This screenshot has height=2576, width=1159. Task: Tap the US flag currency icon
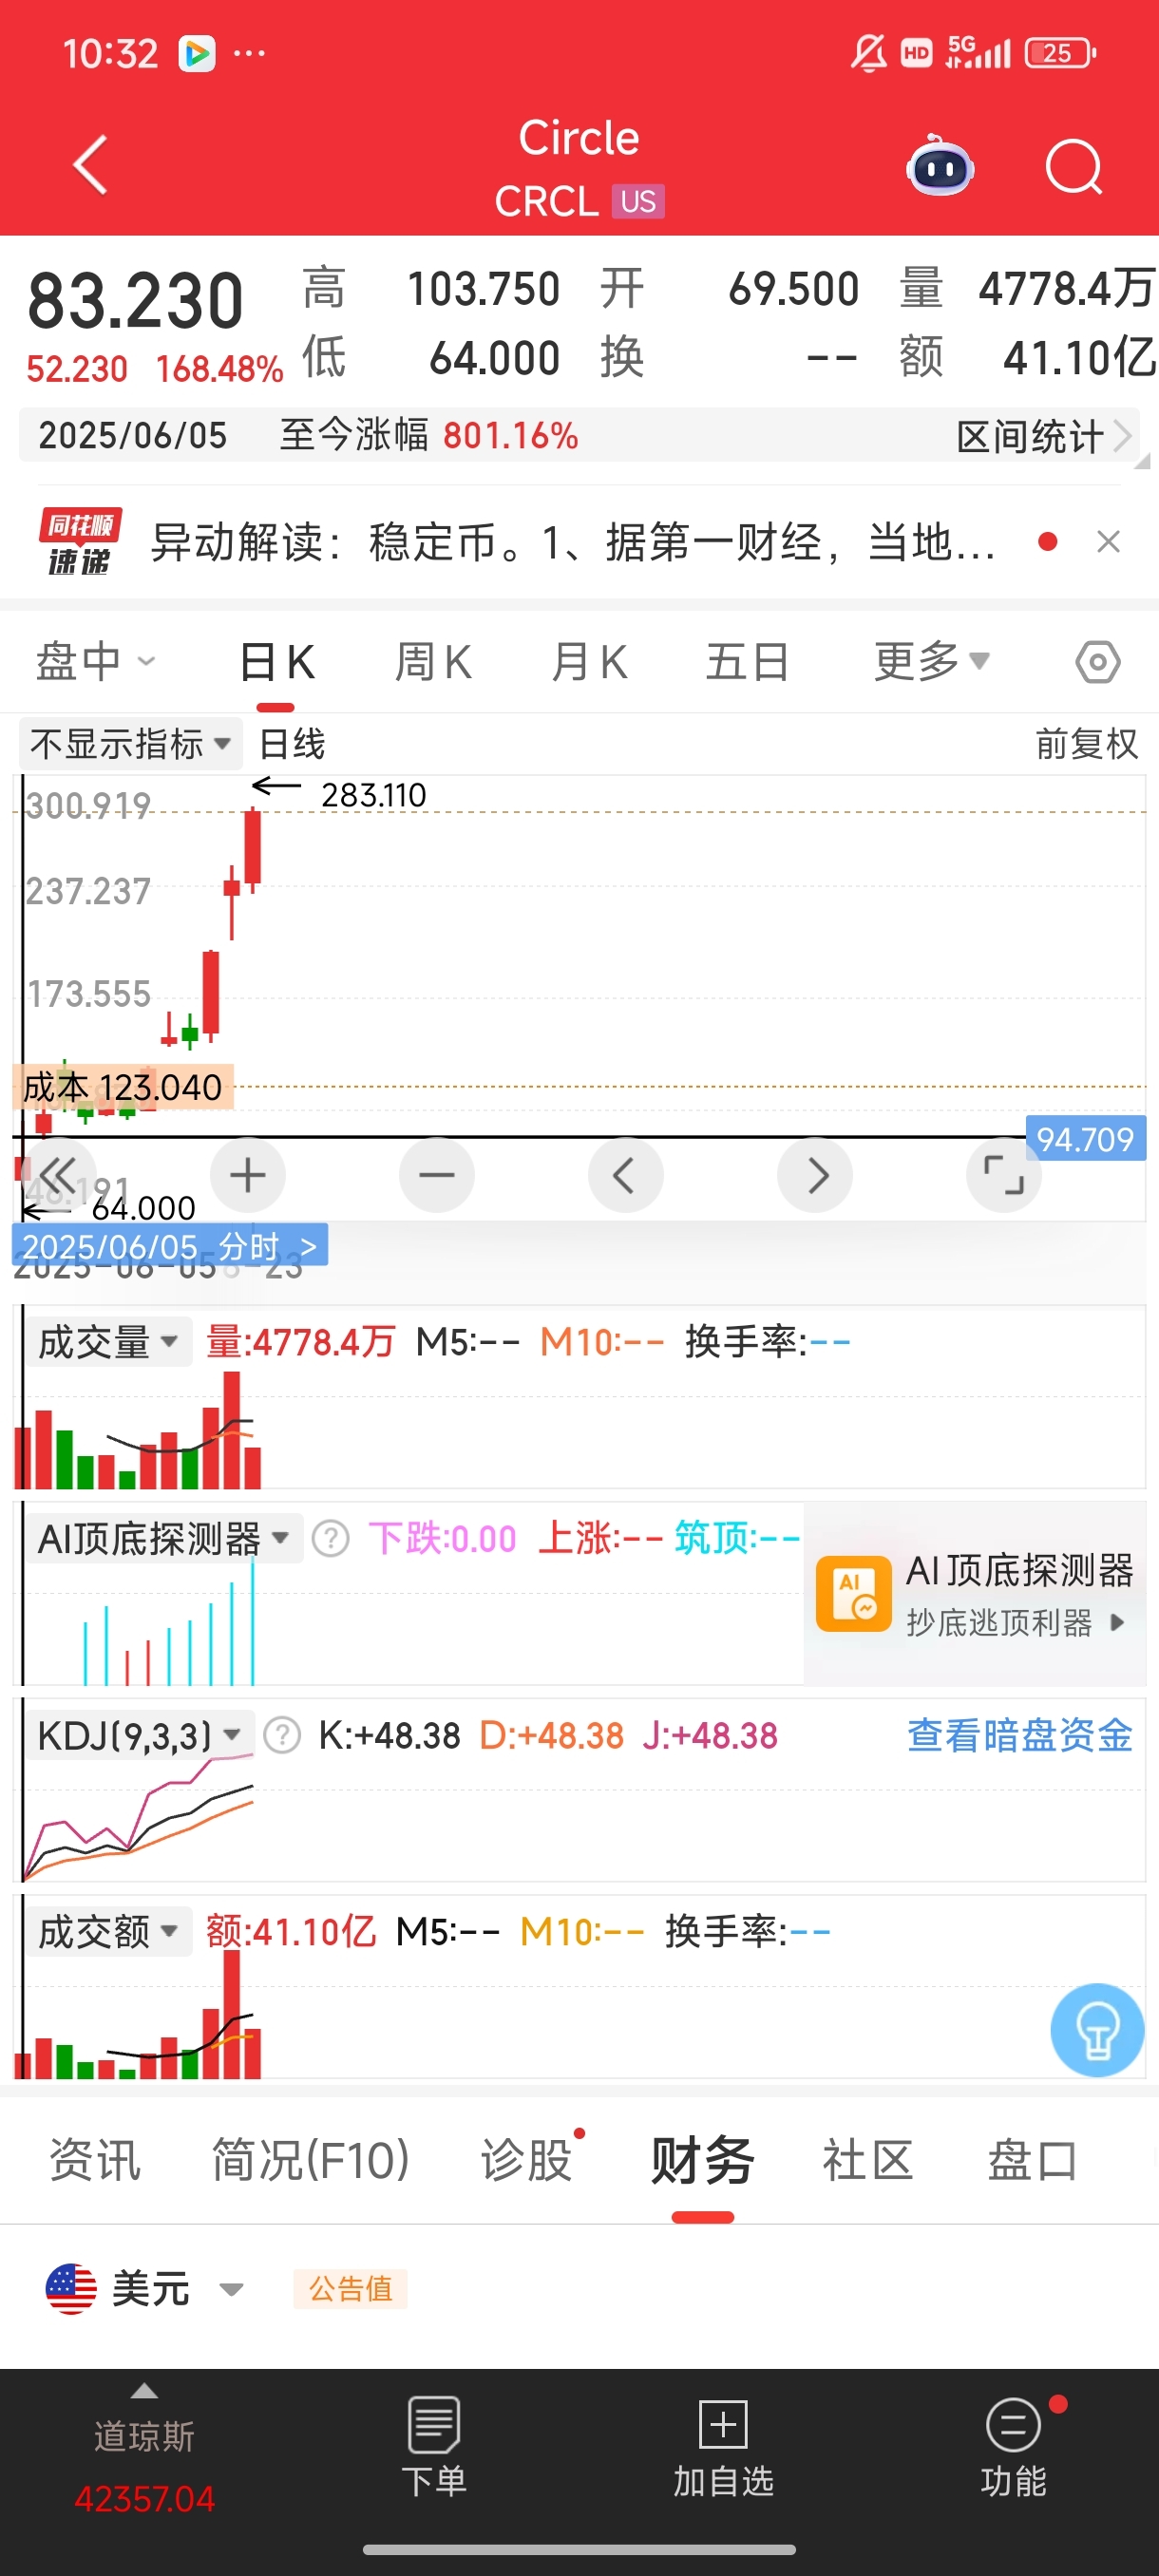pos(71,2288)
